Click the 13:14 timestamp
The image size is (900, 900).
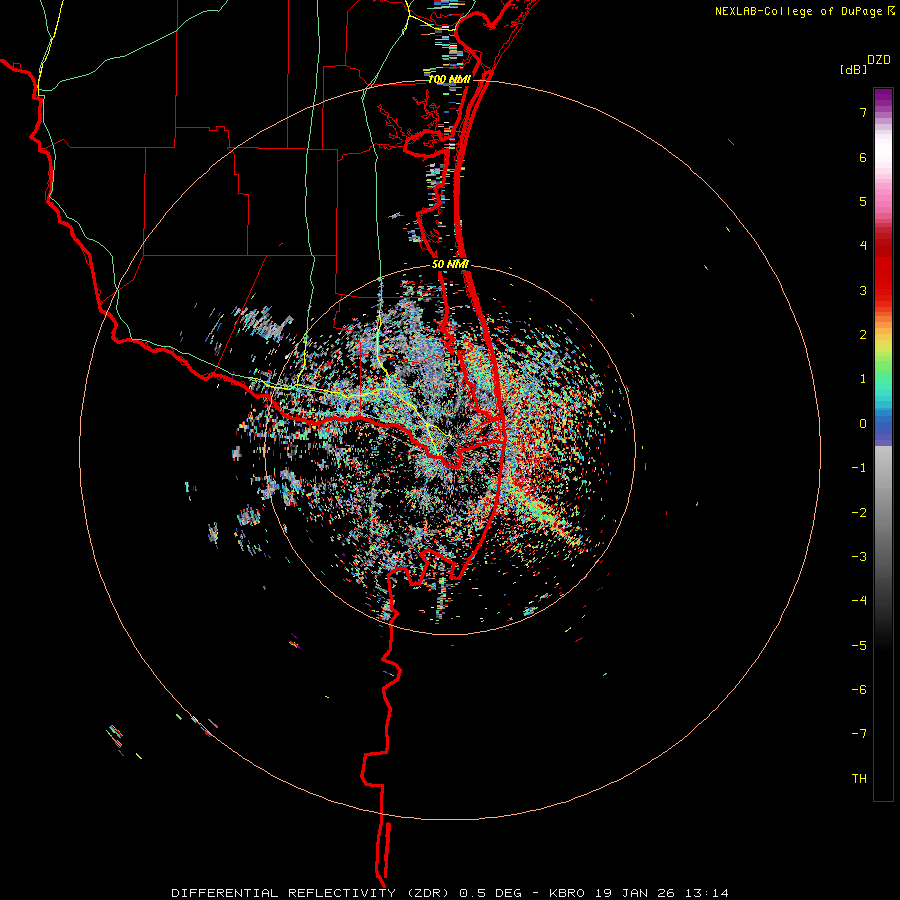[x=706, y=893]
